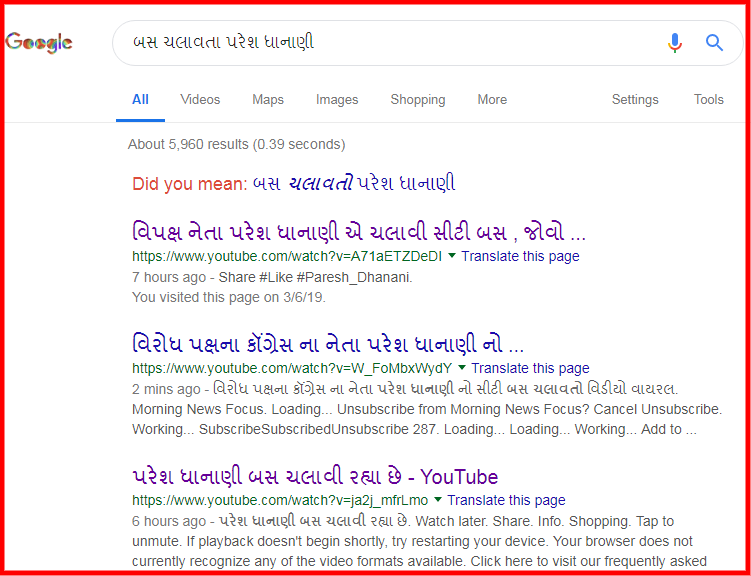Expand dropdown arrow next to ja2j_mfrLmo URL

click(437, 500)
